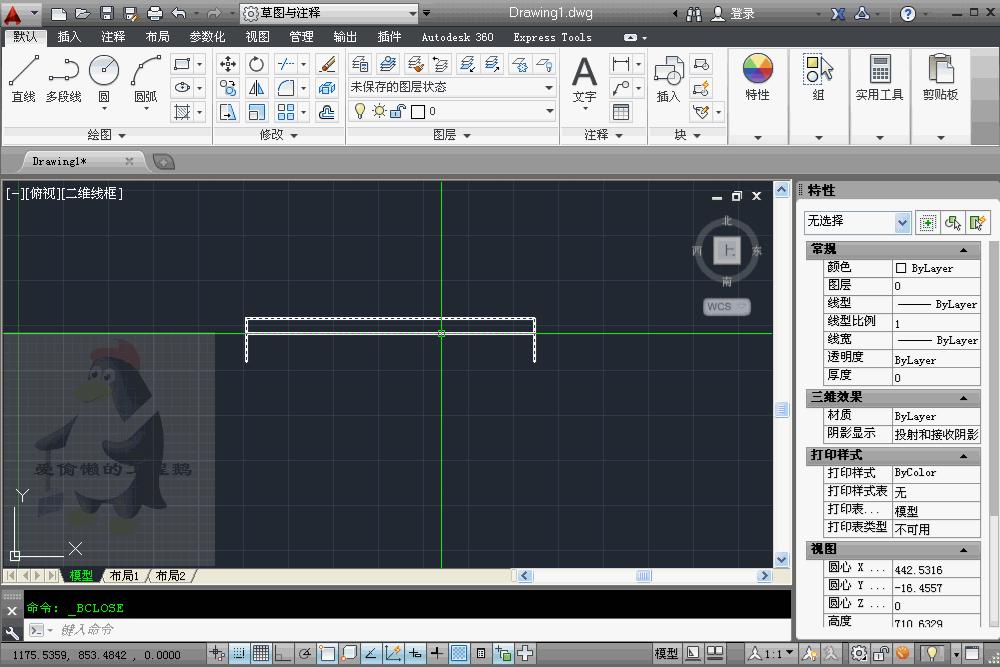
Task: Toggle Object Snap Tracking in status bar
Action: click(371, 654)
